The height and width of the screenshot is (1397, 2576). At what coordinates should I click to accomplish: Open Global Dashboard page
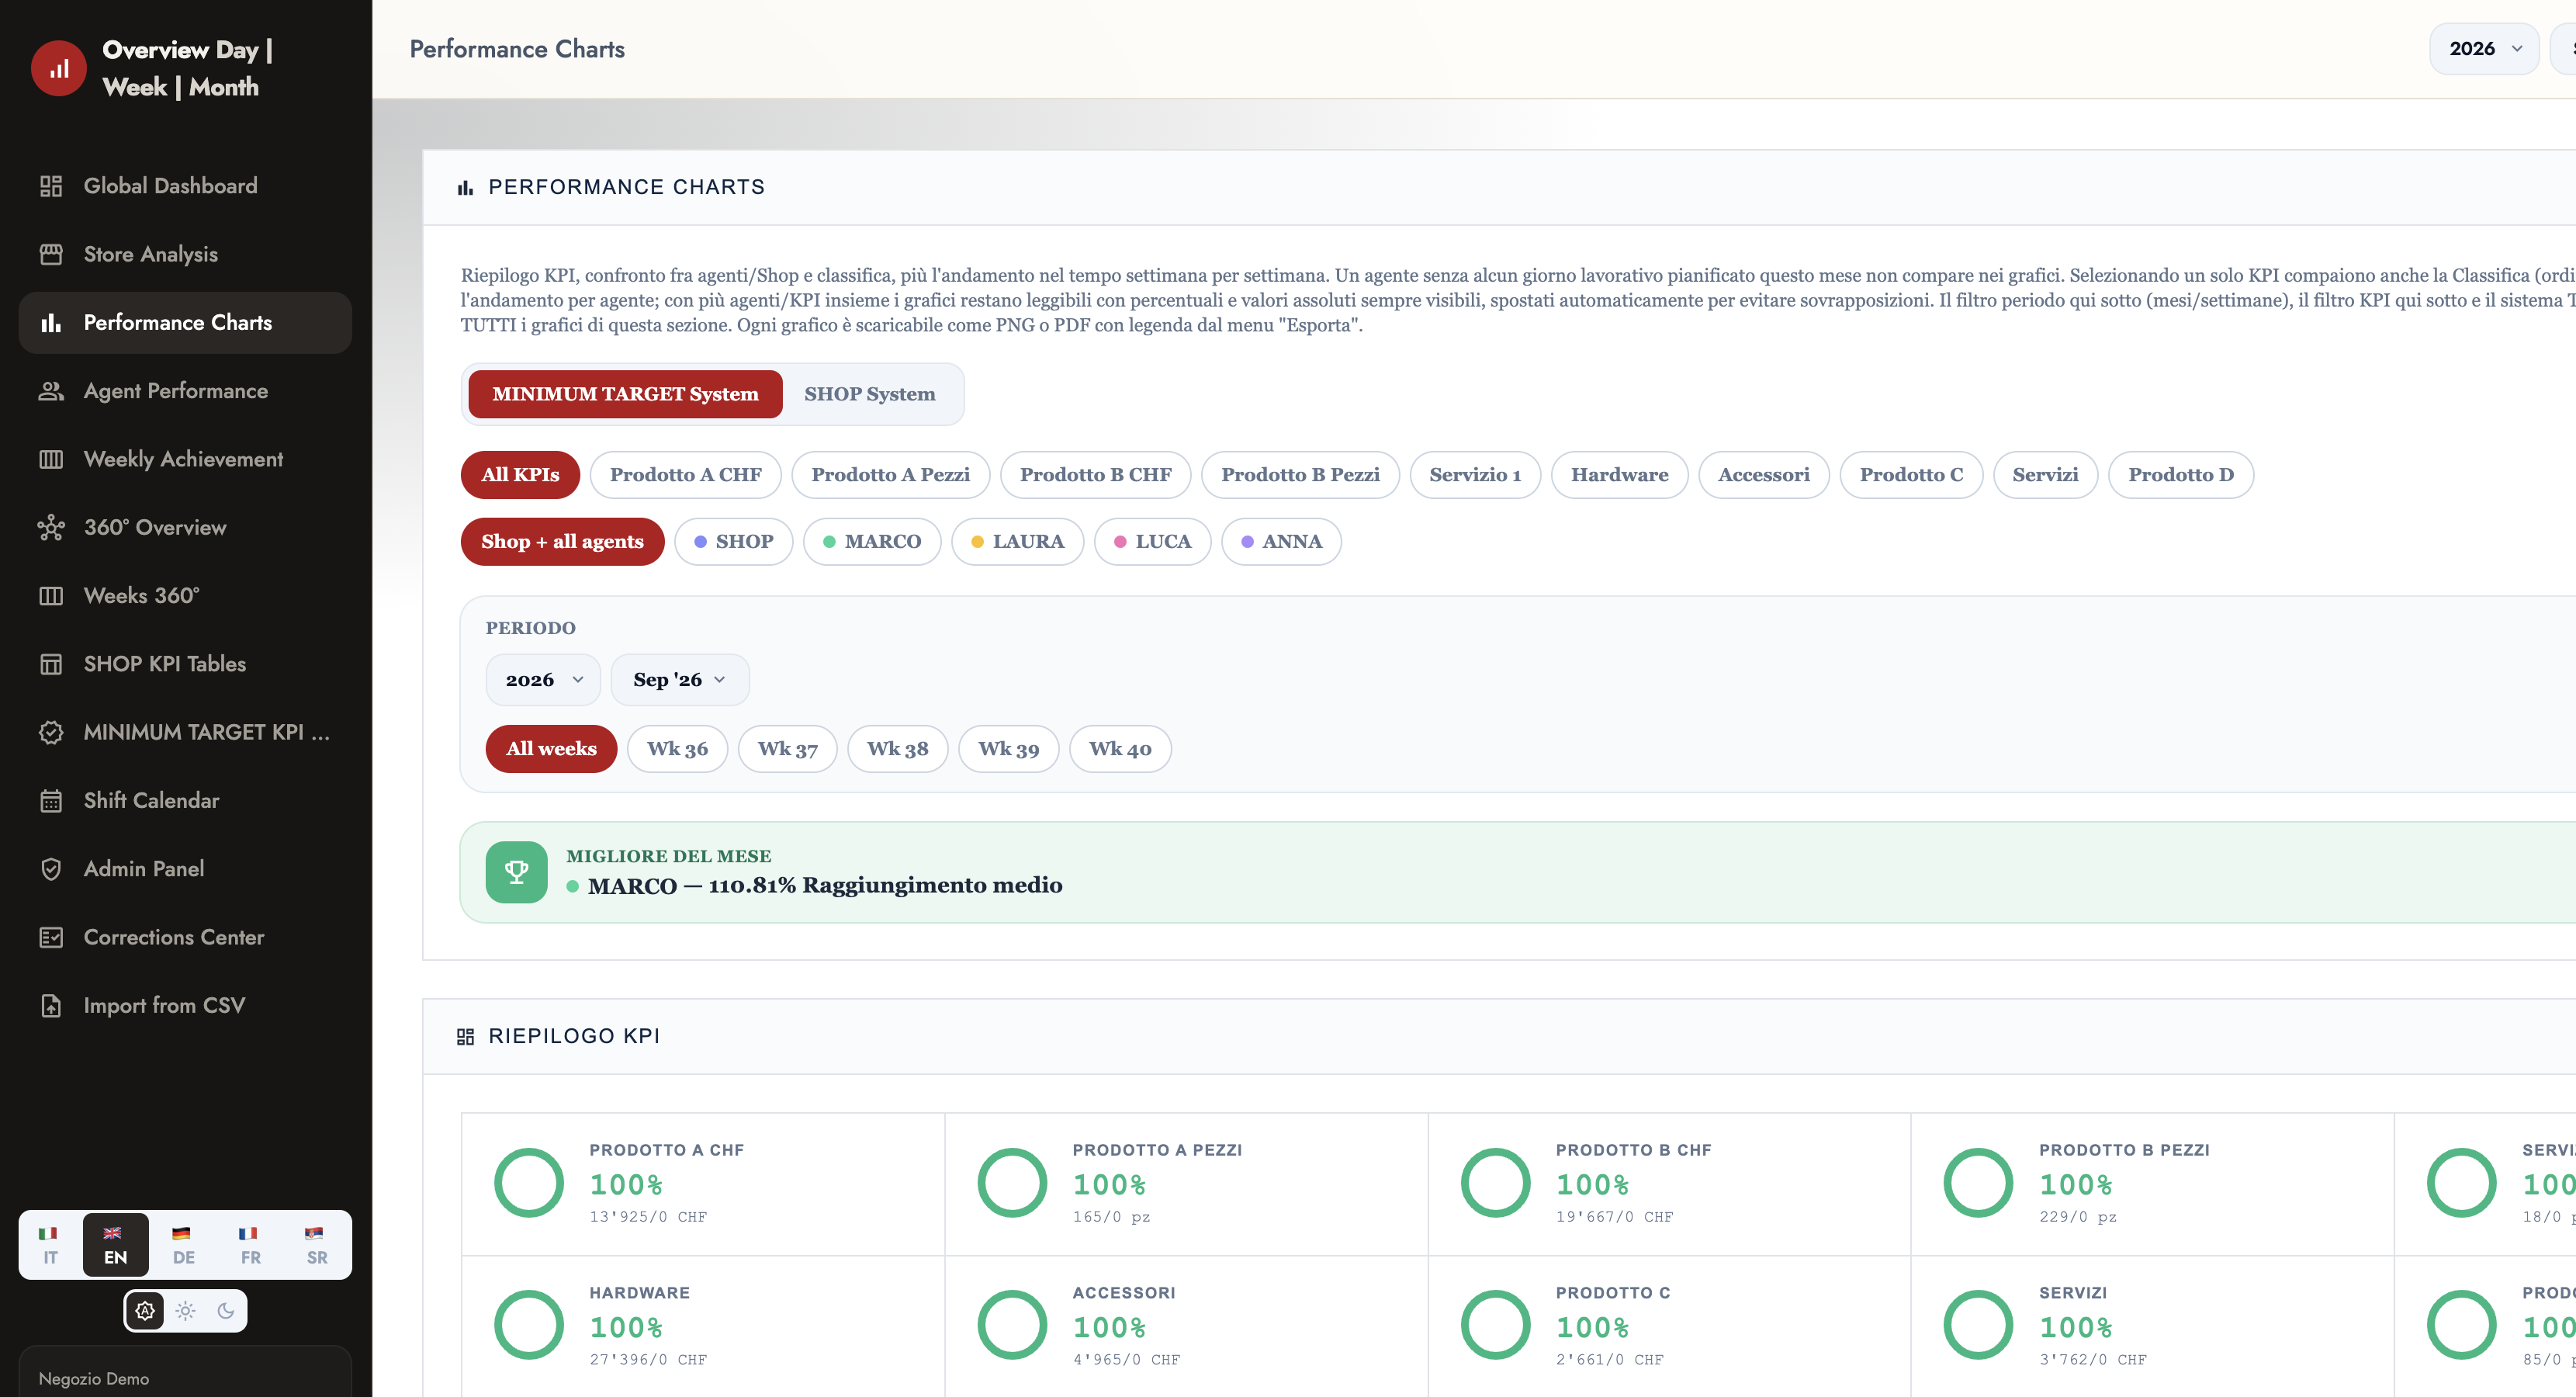pos(185,186)
